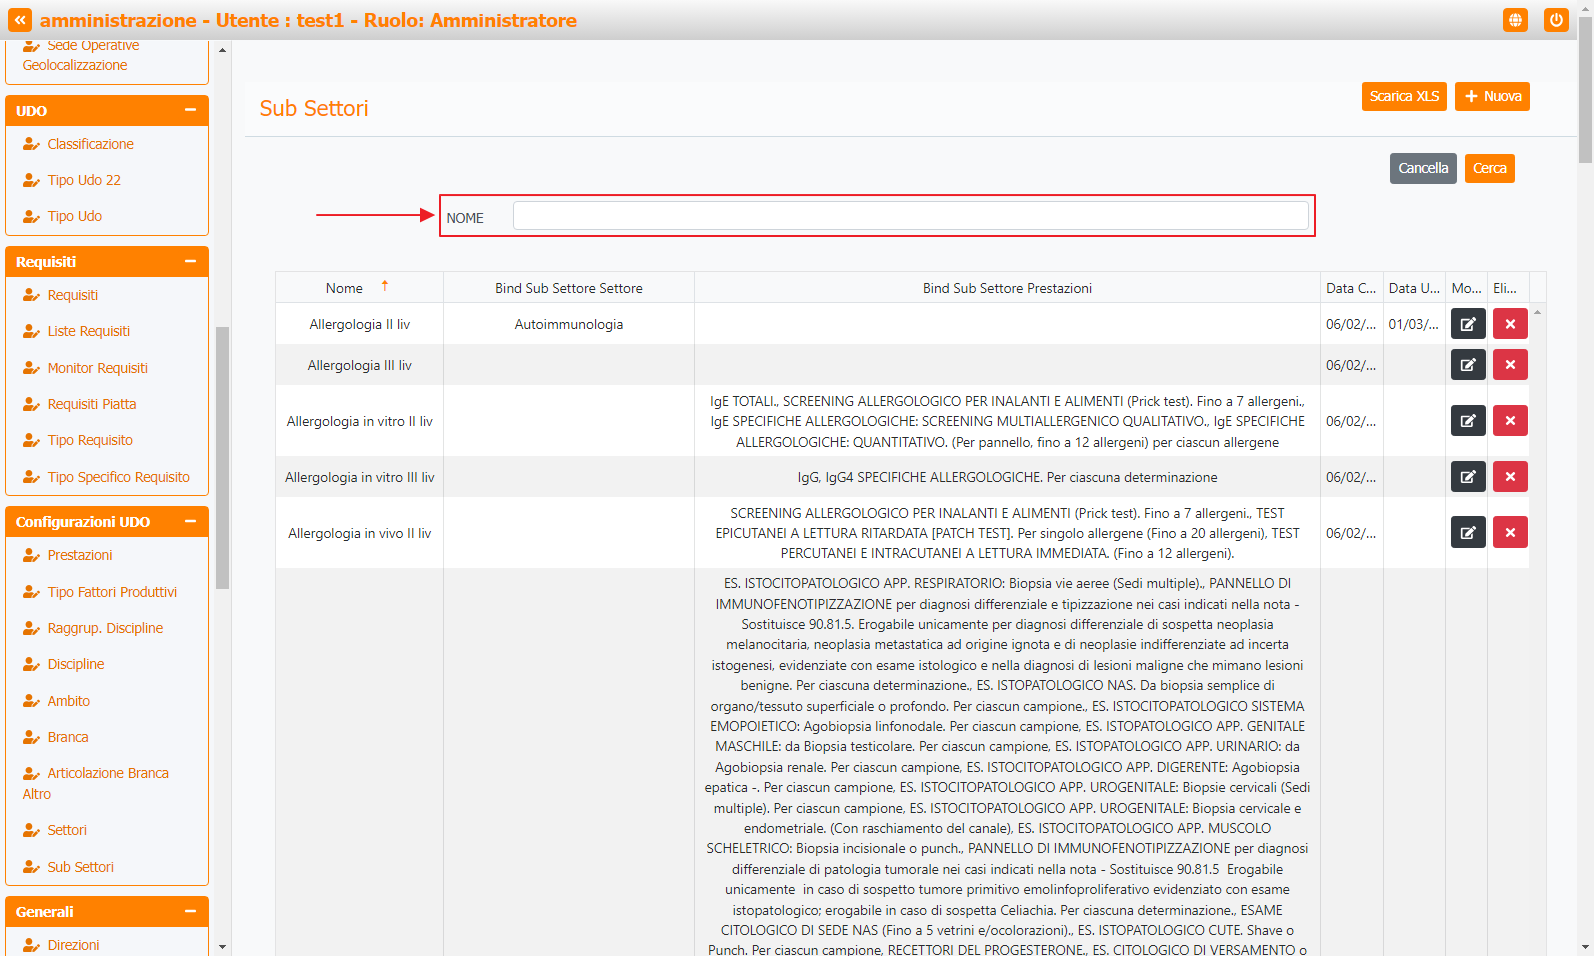
Task: Edit the Allergologia in vitro III liv row
Action: click(1467, 477)
